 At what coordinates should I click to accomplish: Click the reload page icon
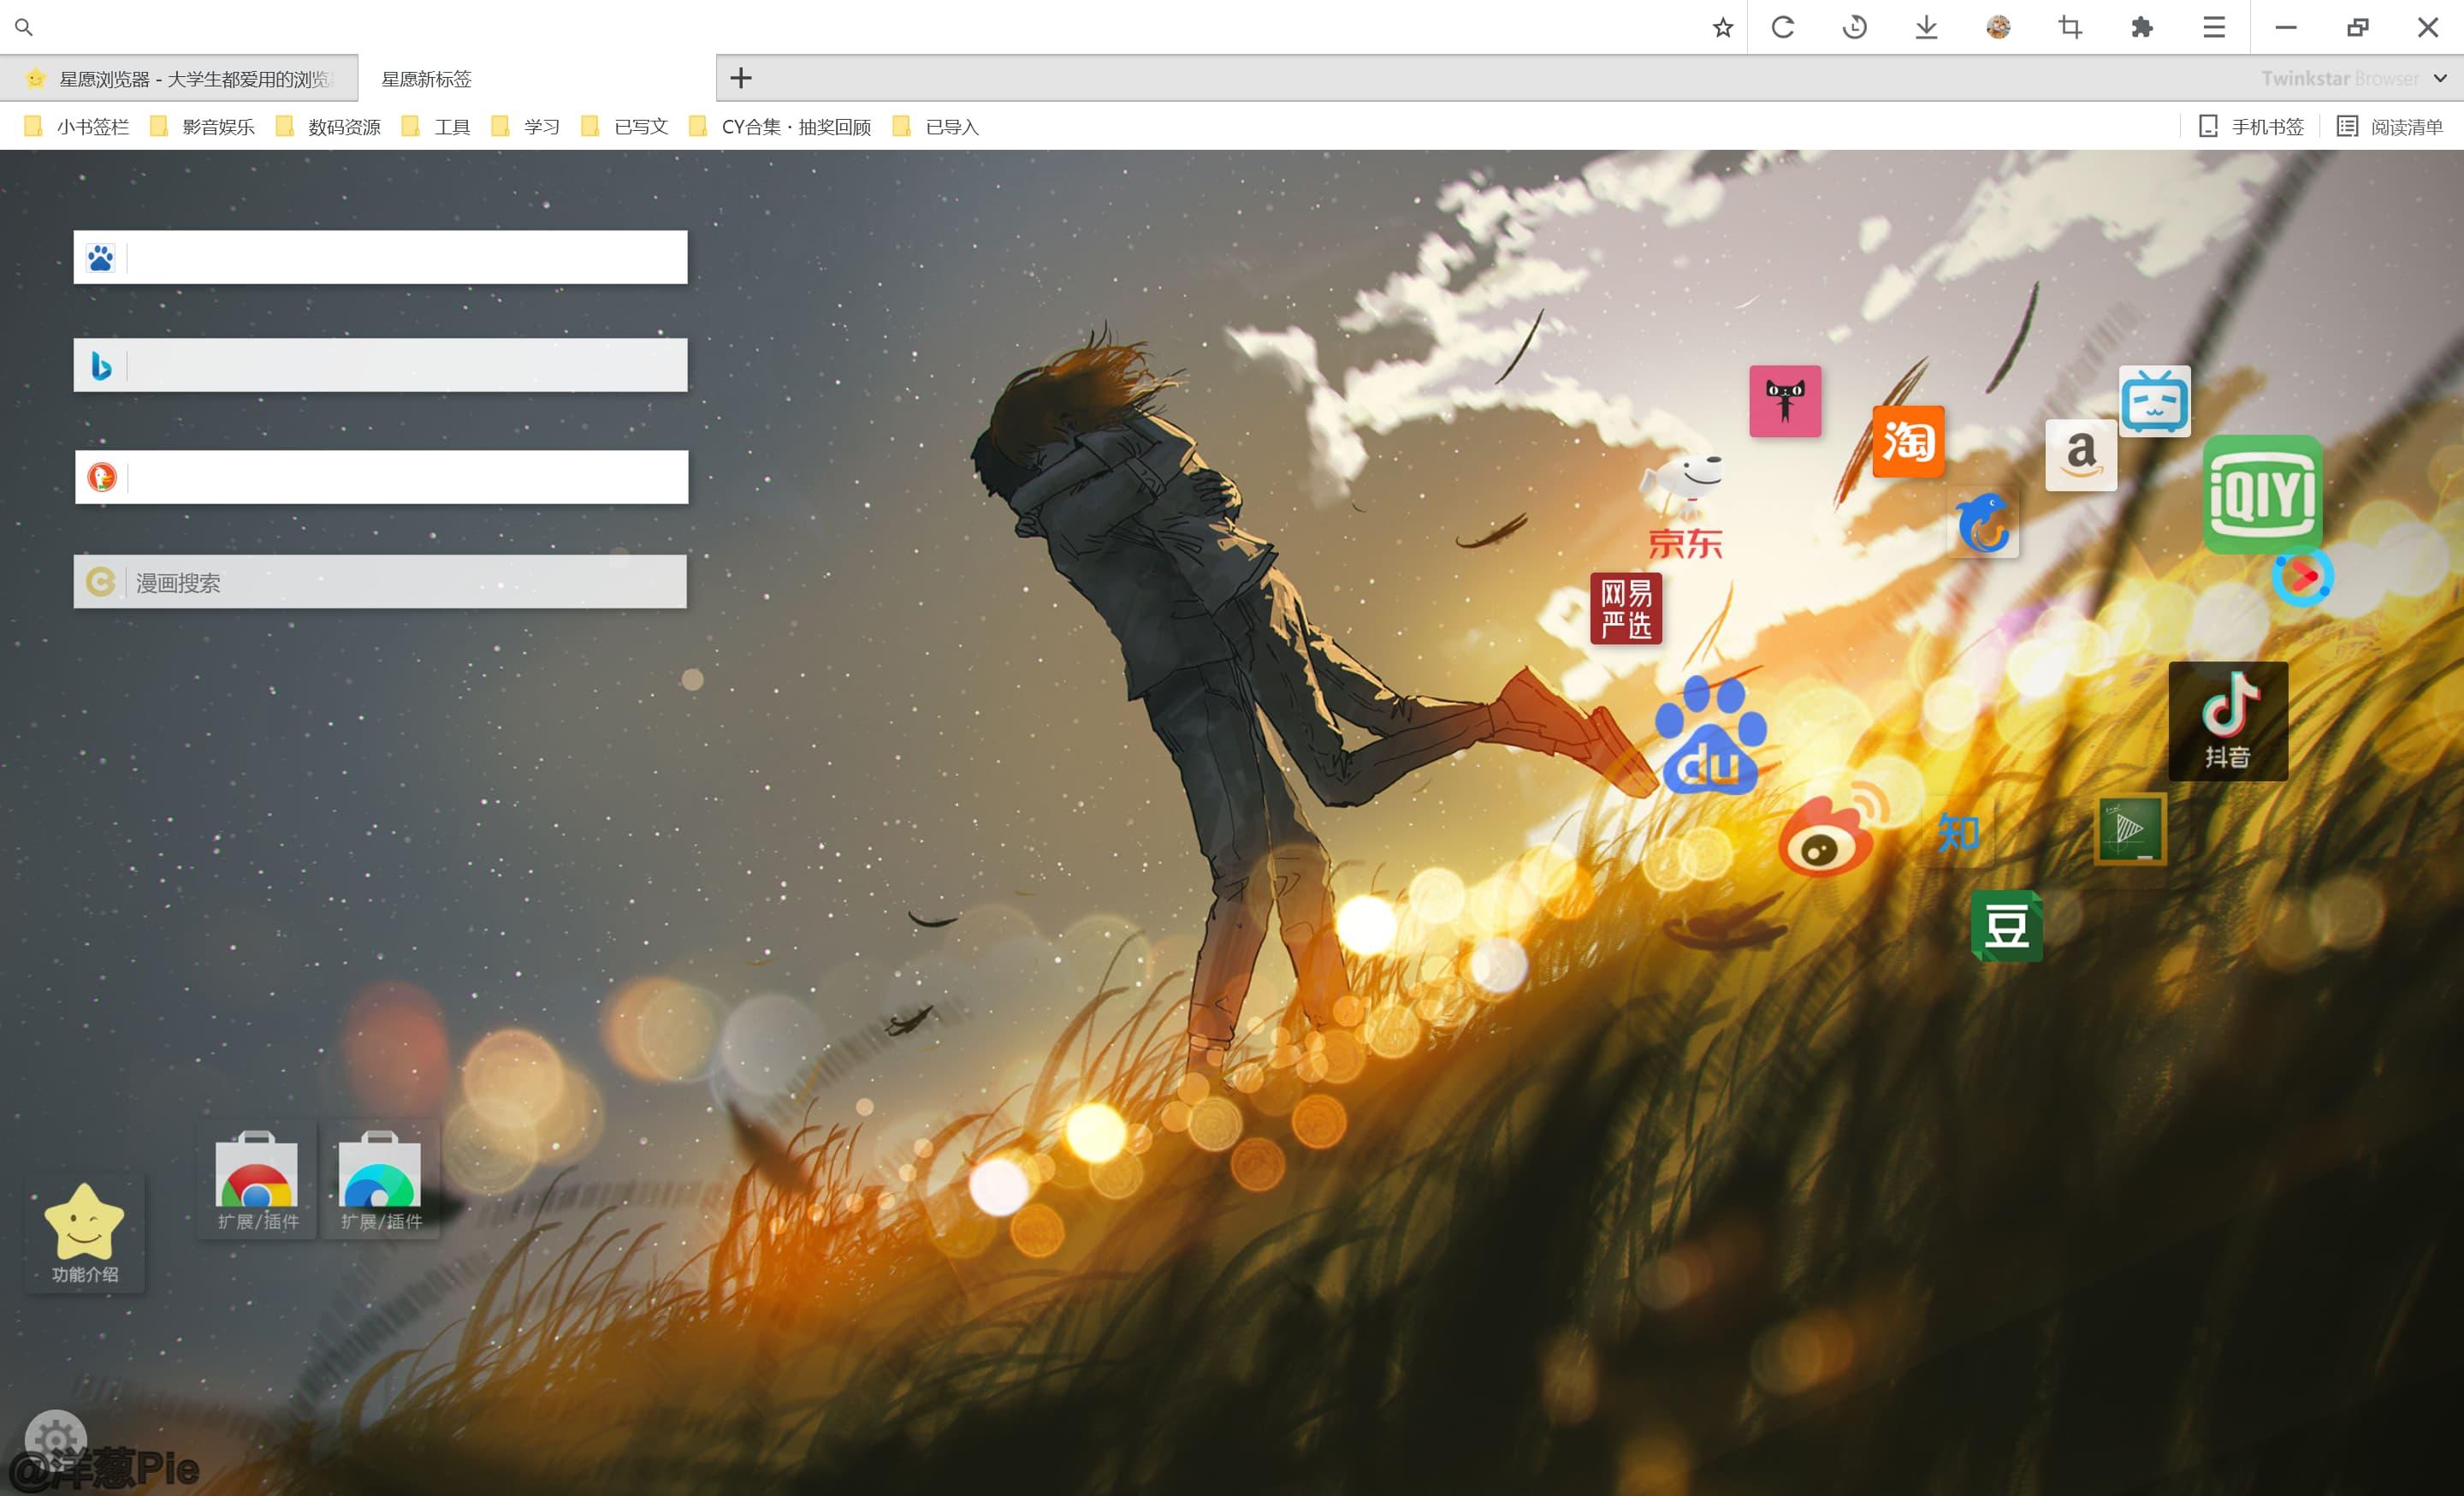click(1783, 28)
